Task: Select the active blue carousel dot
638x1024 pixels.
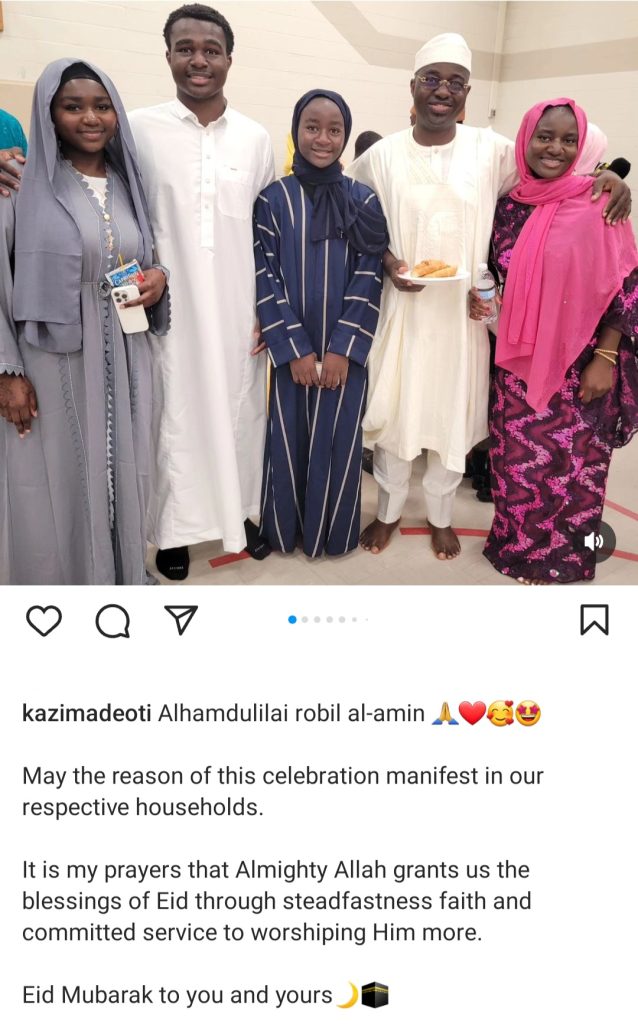Action: pyautogui.click(x=292, y=619)
